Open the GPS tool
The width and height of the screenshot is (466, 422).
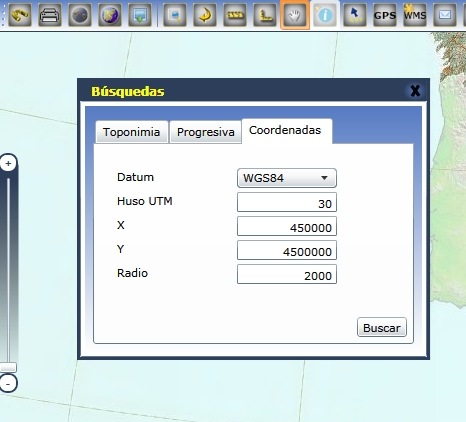pyautogui.click(x=385, y=15)
